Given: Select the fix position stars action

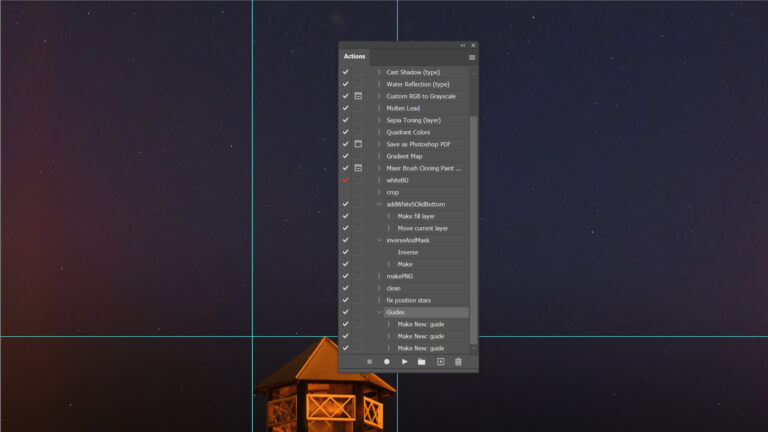Looking at the screenshot, I should click(408, 300).
